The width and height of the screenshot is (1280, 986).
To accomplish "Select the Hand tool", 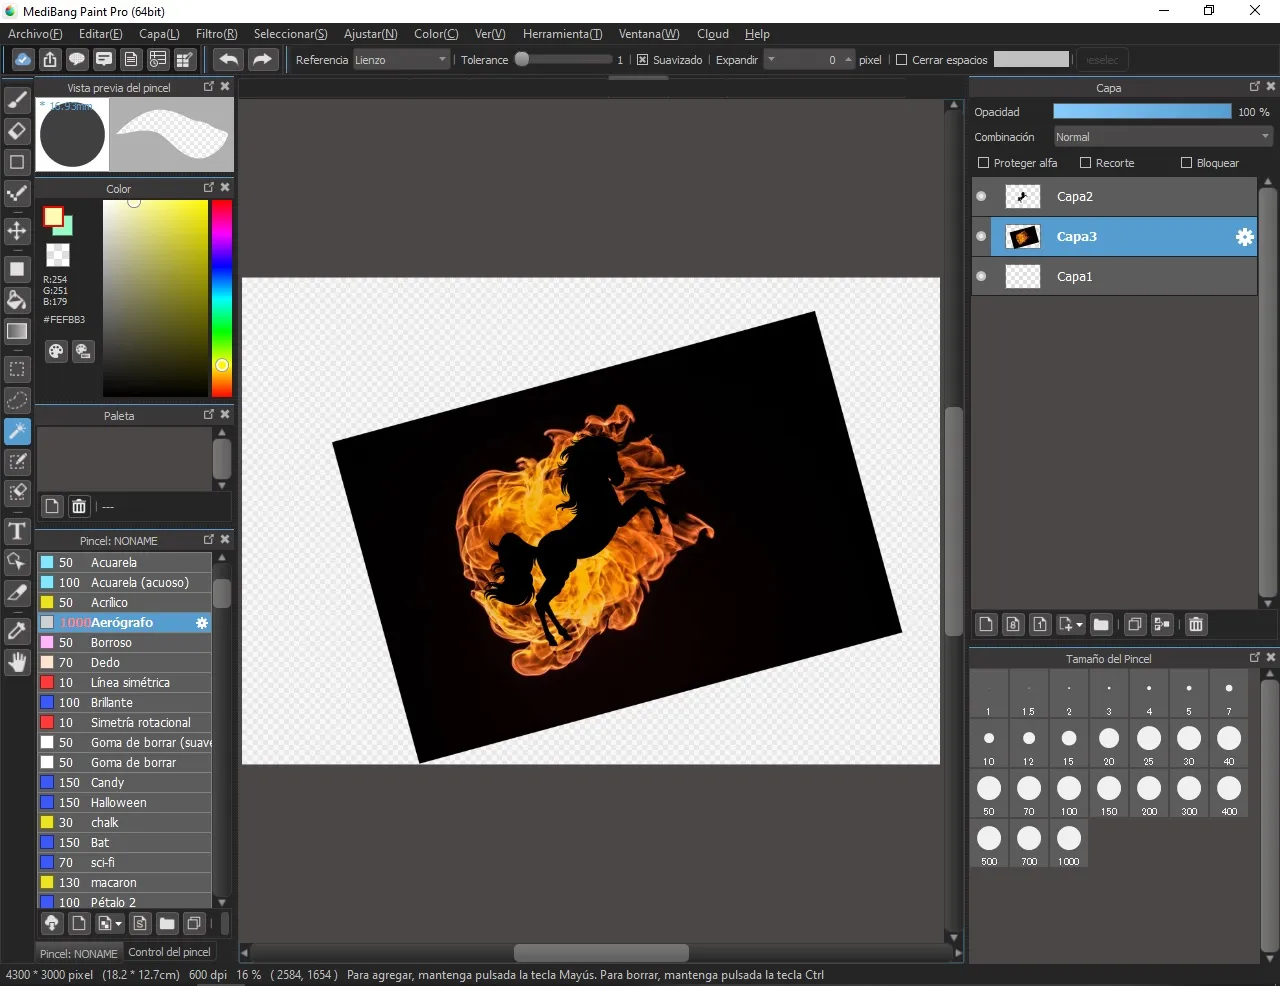I will point(17,662).
